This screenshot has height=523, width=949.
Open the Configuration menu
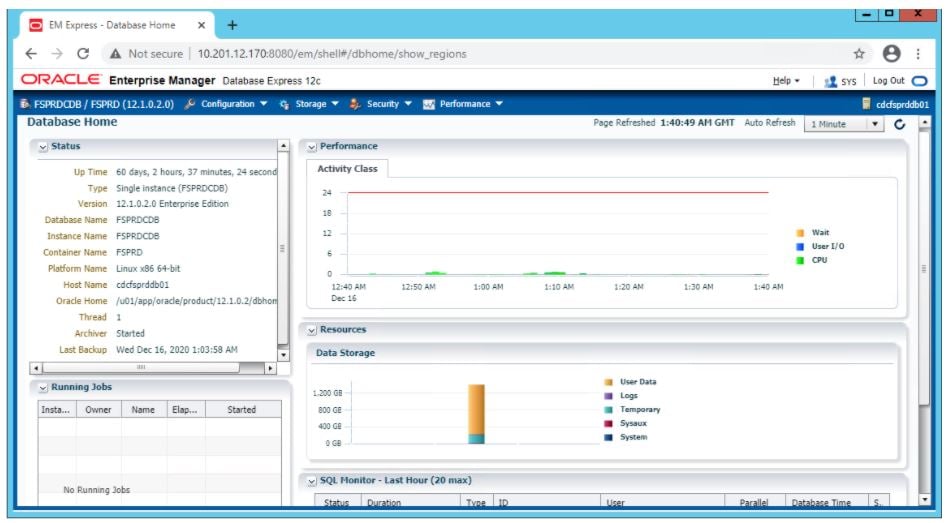234,104
